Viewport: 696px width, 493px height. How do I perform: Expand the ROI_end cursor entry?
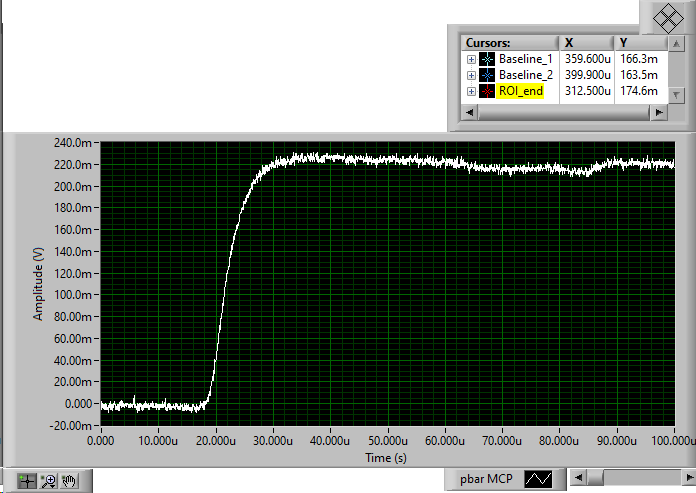[x=471, y=91]
